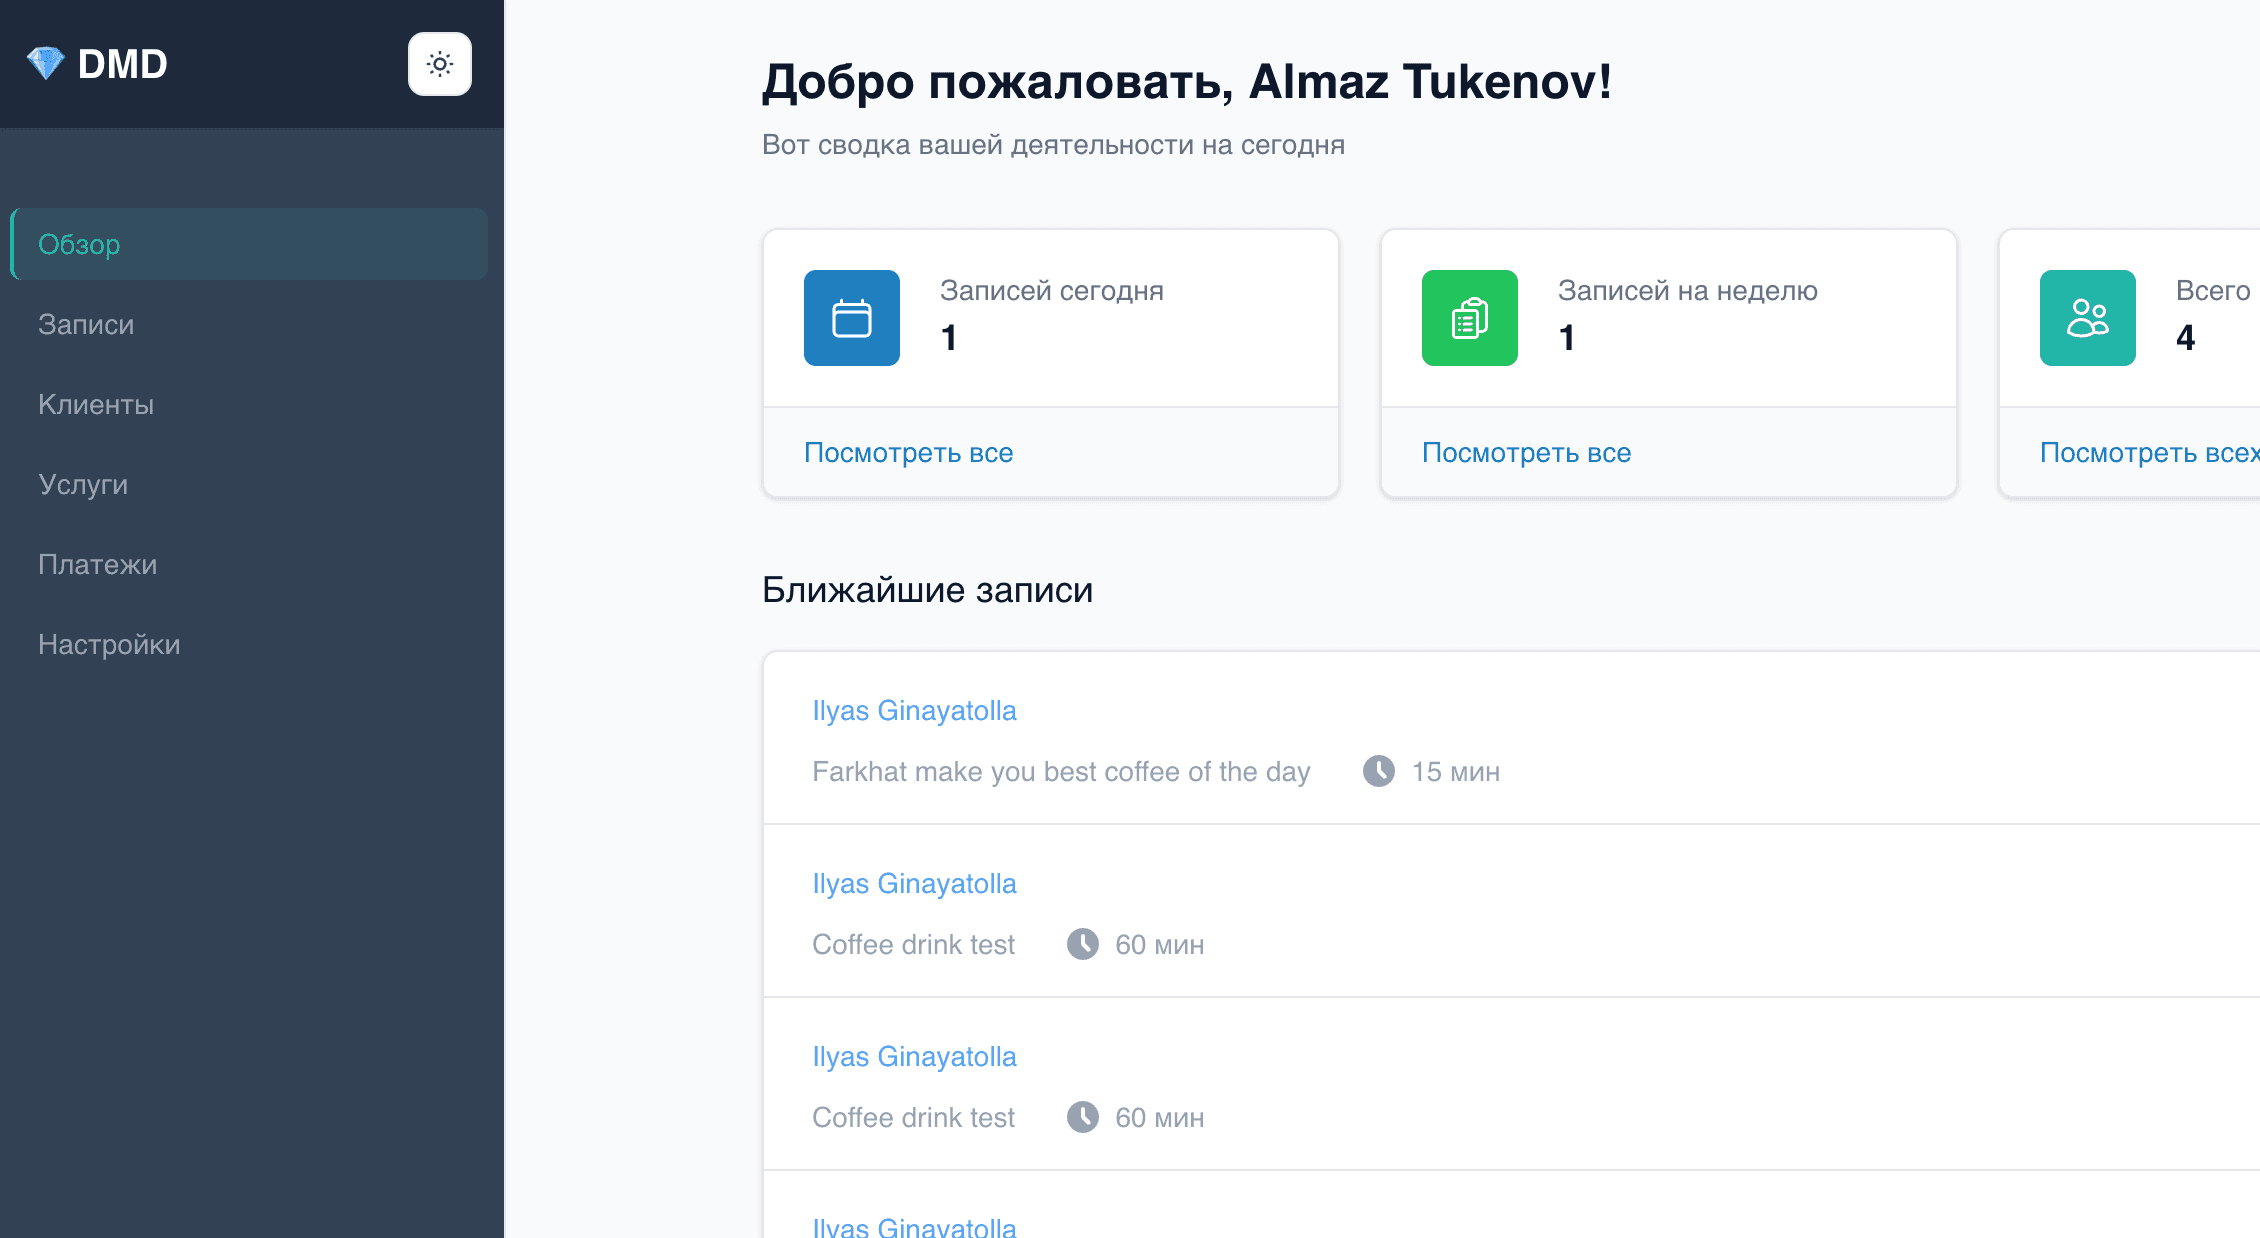Click the count 1 under Записей на неделю
Screen dimensions: 2260x1238
tap(1567, 338)
